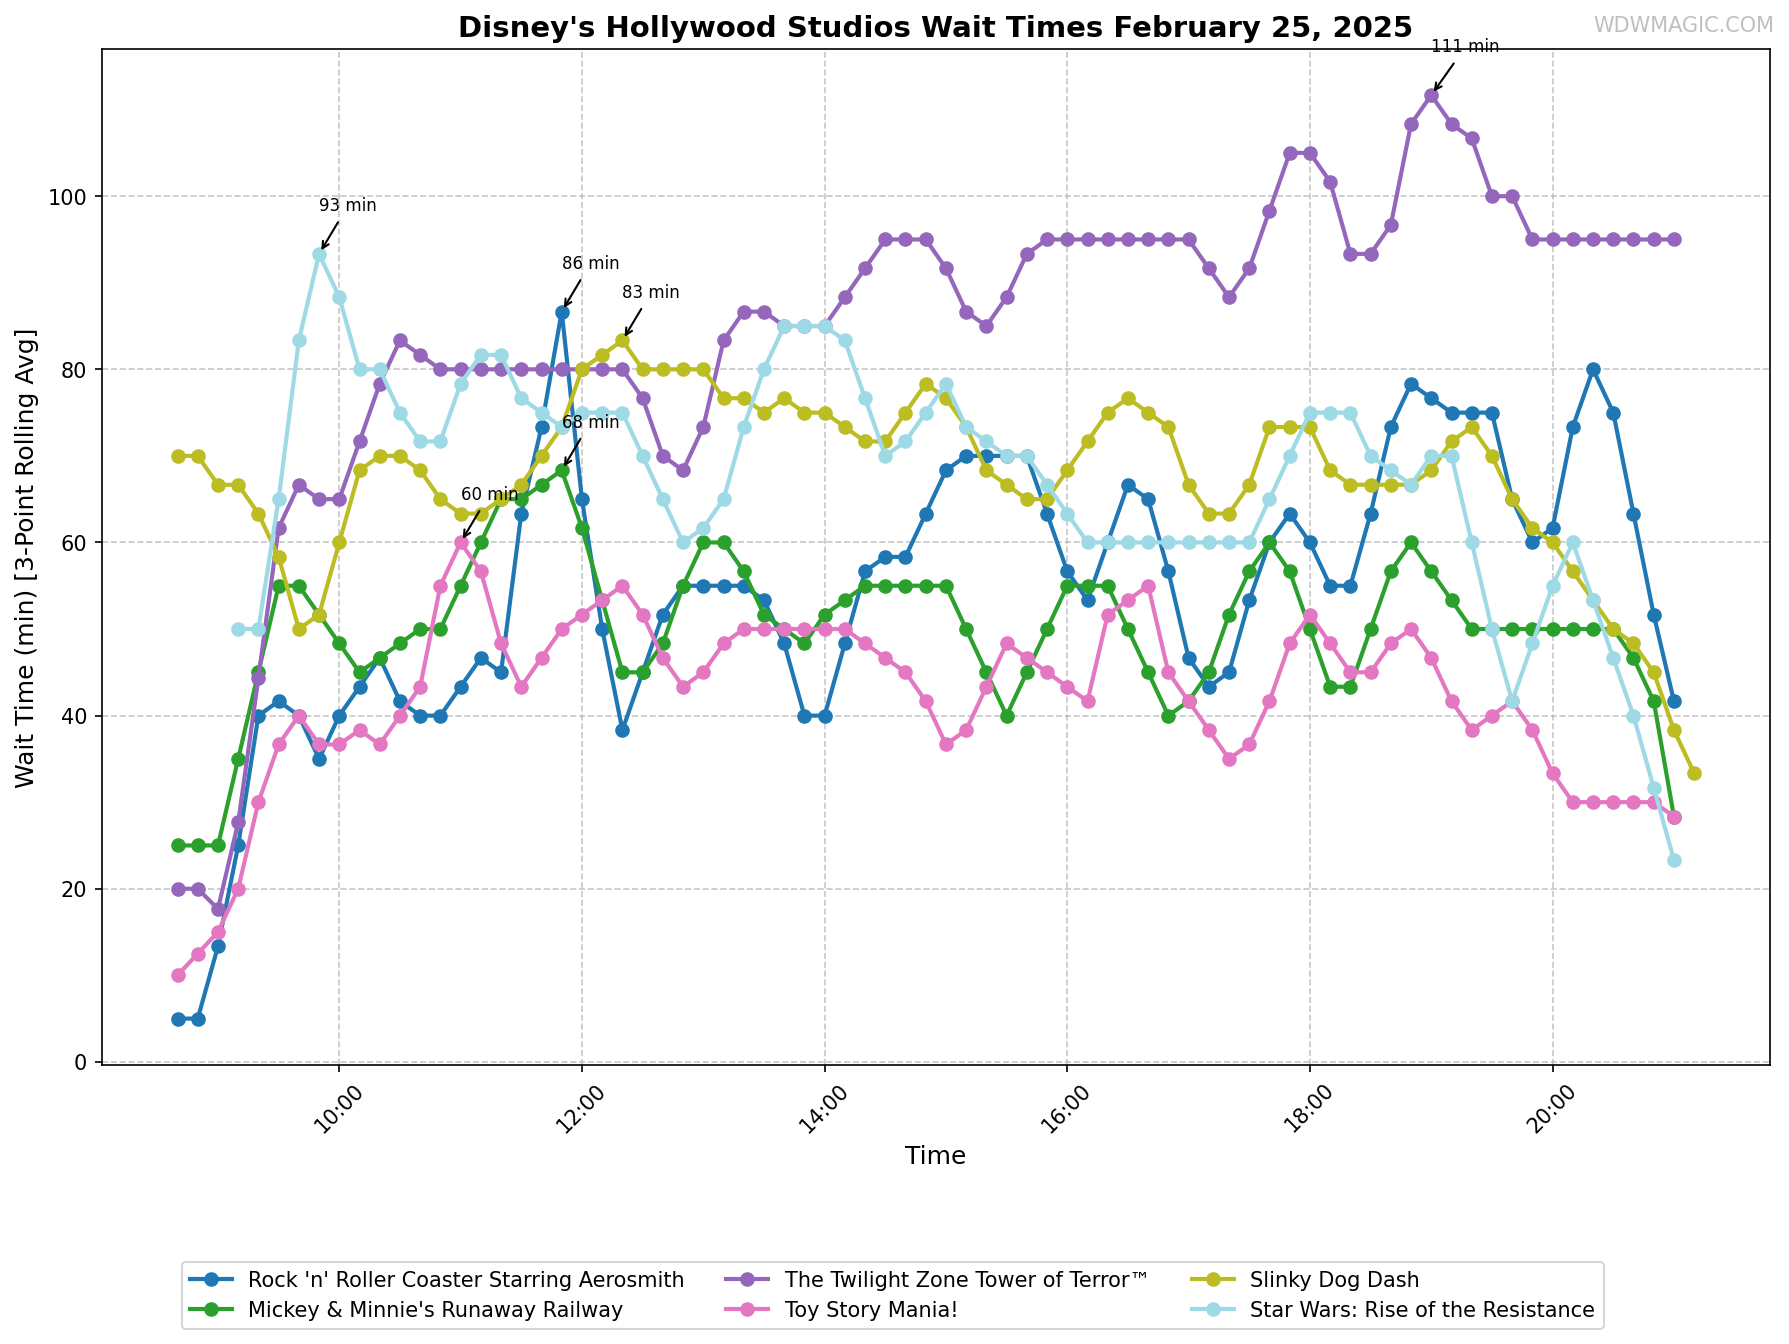The image size is (1789, 1344).
Task: Select the Slinky Dog Dash legend entry
Action: [x=1305, y=1280]
